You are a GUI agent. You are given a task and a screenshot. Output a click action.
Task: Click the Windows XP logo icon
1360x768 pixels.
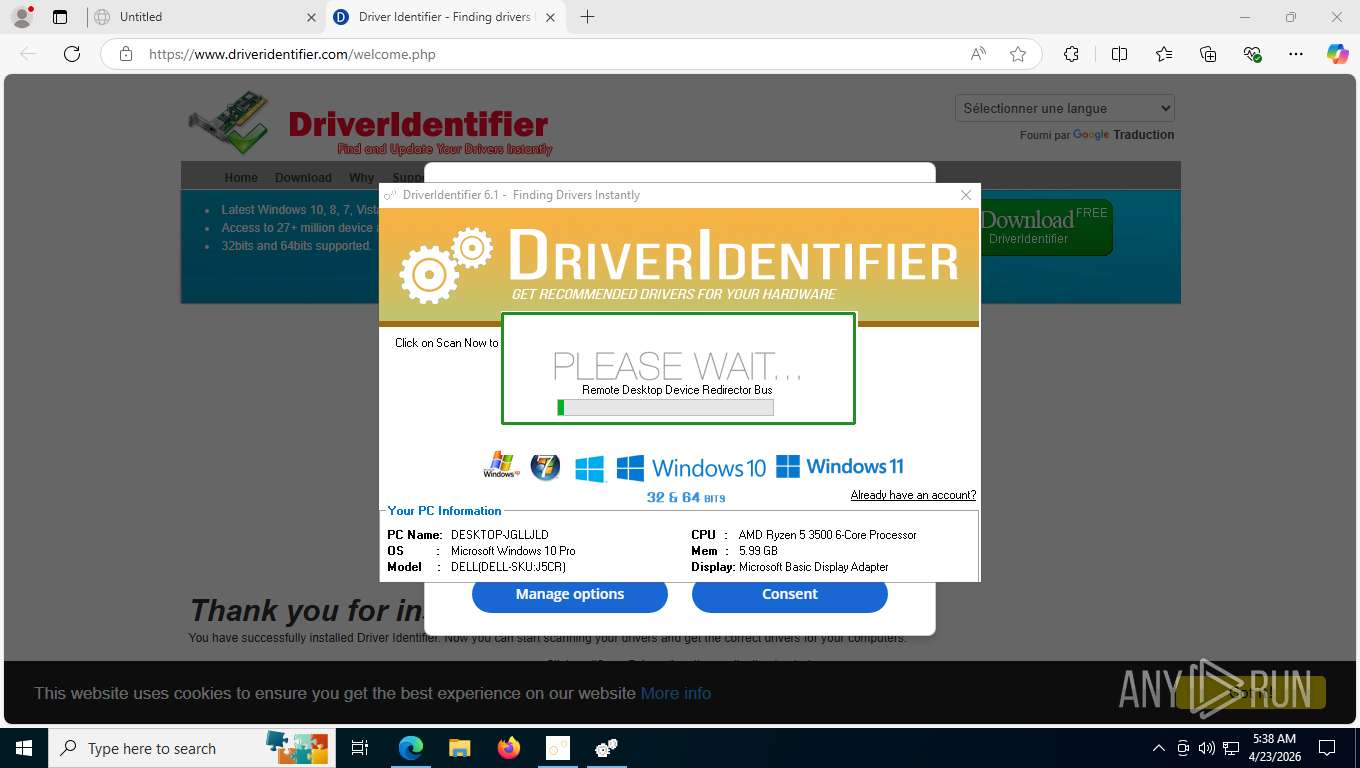(501, 466)
